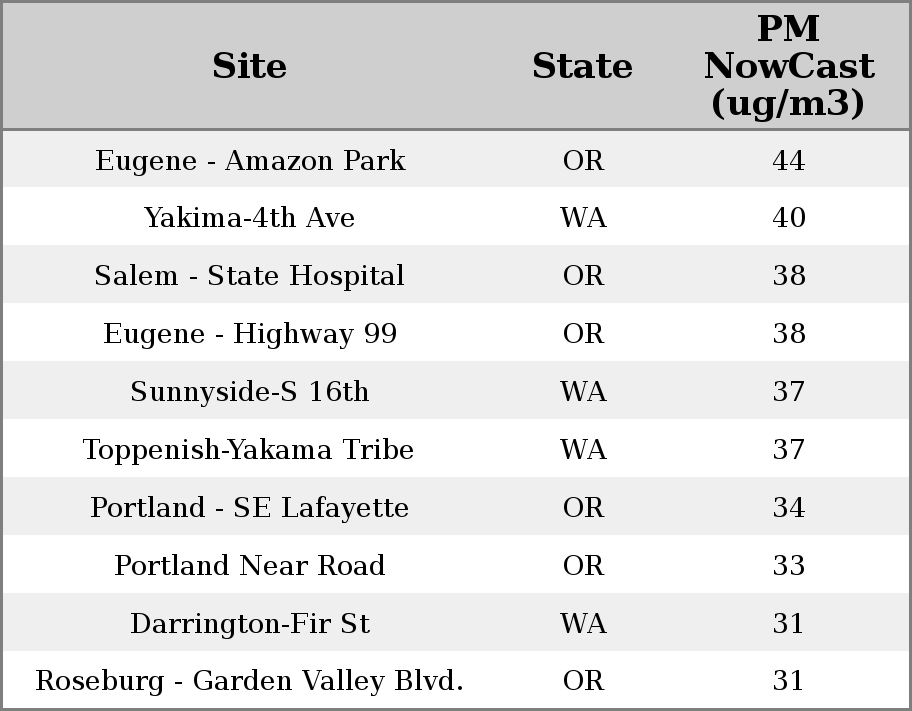The width and height of the screenshot is (912, 711).
Task: Select the Yakima-4th Ave site name
Action: (250, 218)
